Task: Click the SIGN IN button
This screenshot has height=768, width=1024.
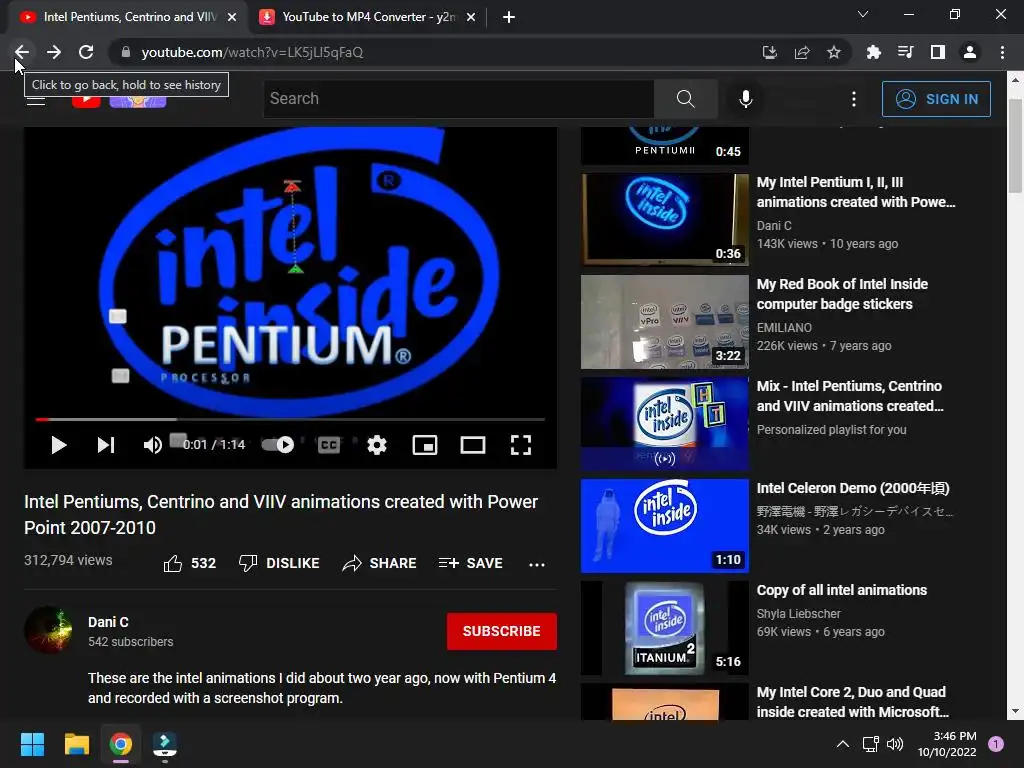Action: (x=936, y=99)
